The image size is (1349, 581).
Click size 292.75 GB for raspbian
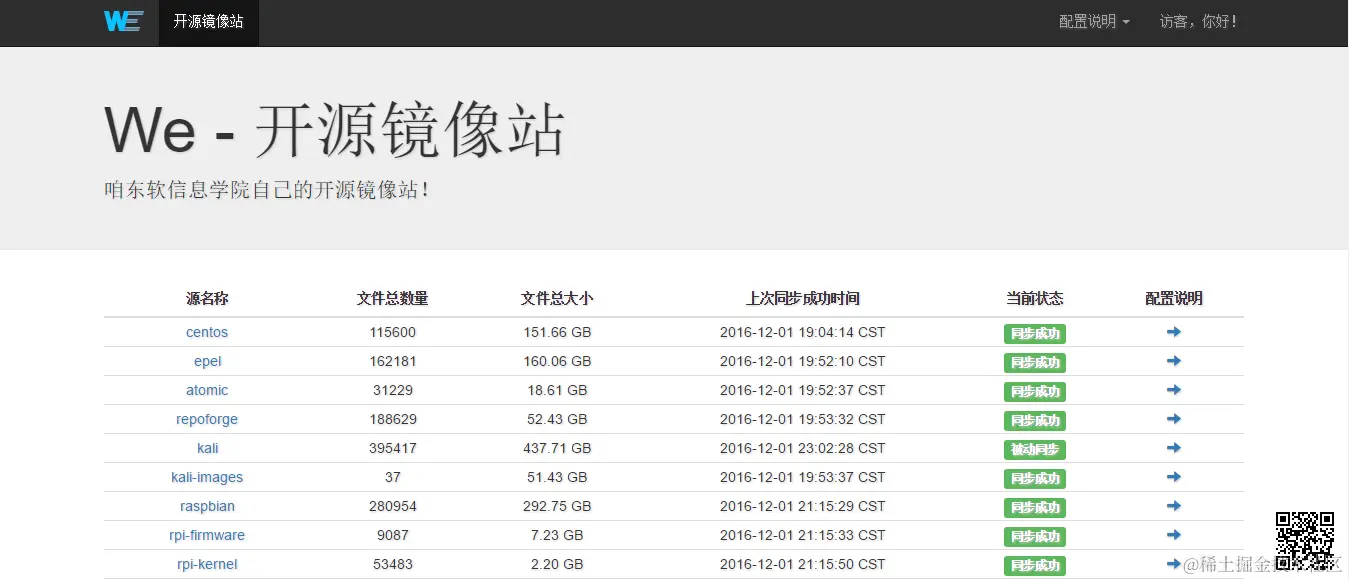click(x=557, y=506)
